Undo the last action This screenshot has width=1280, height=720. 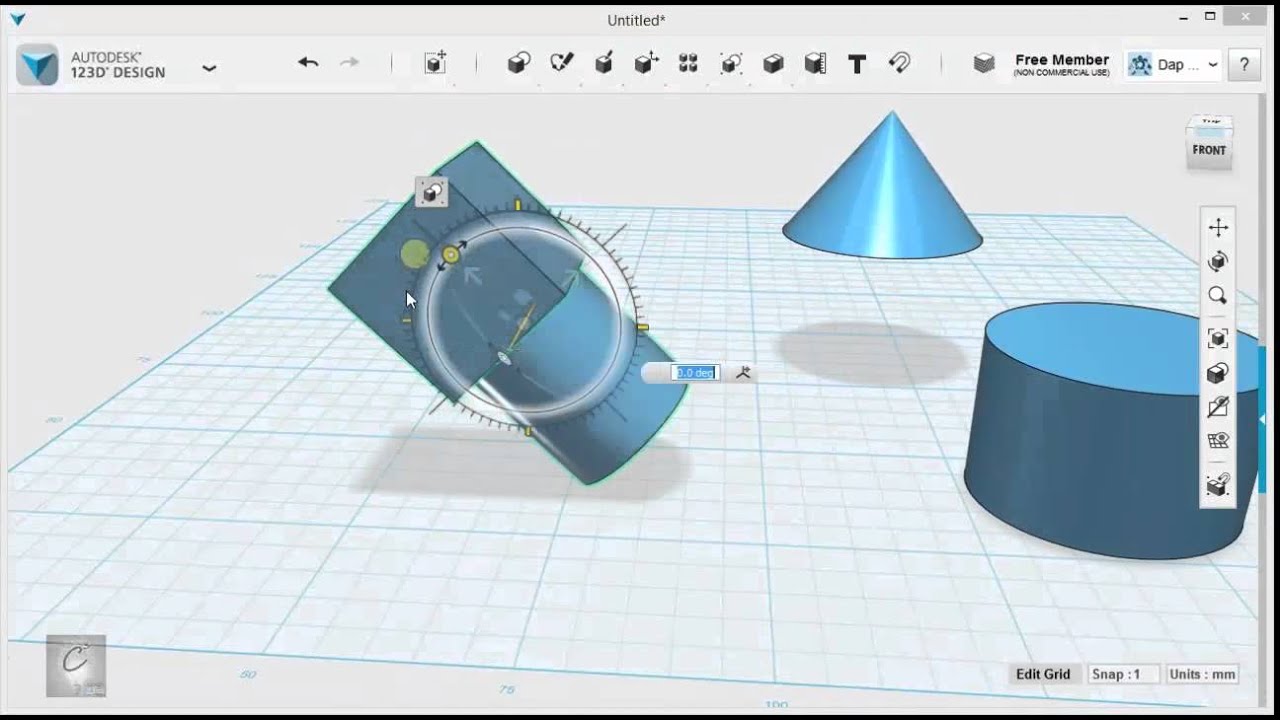308,63
